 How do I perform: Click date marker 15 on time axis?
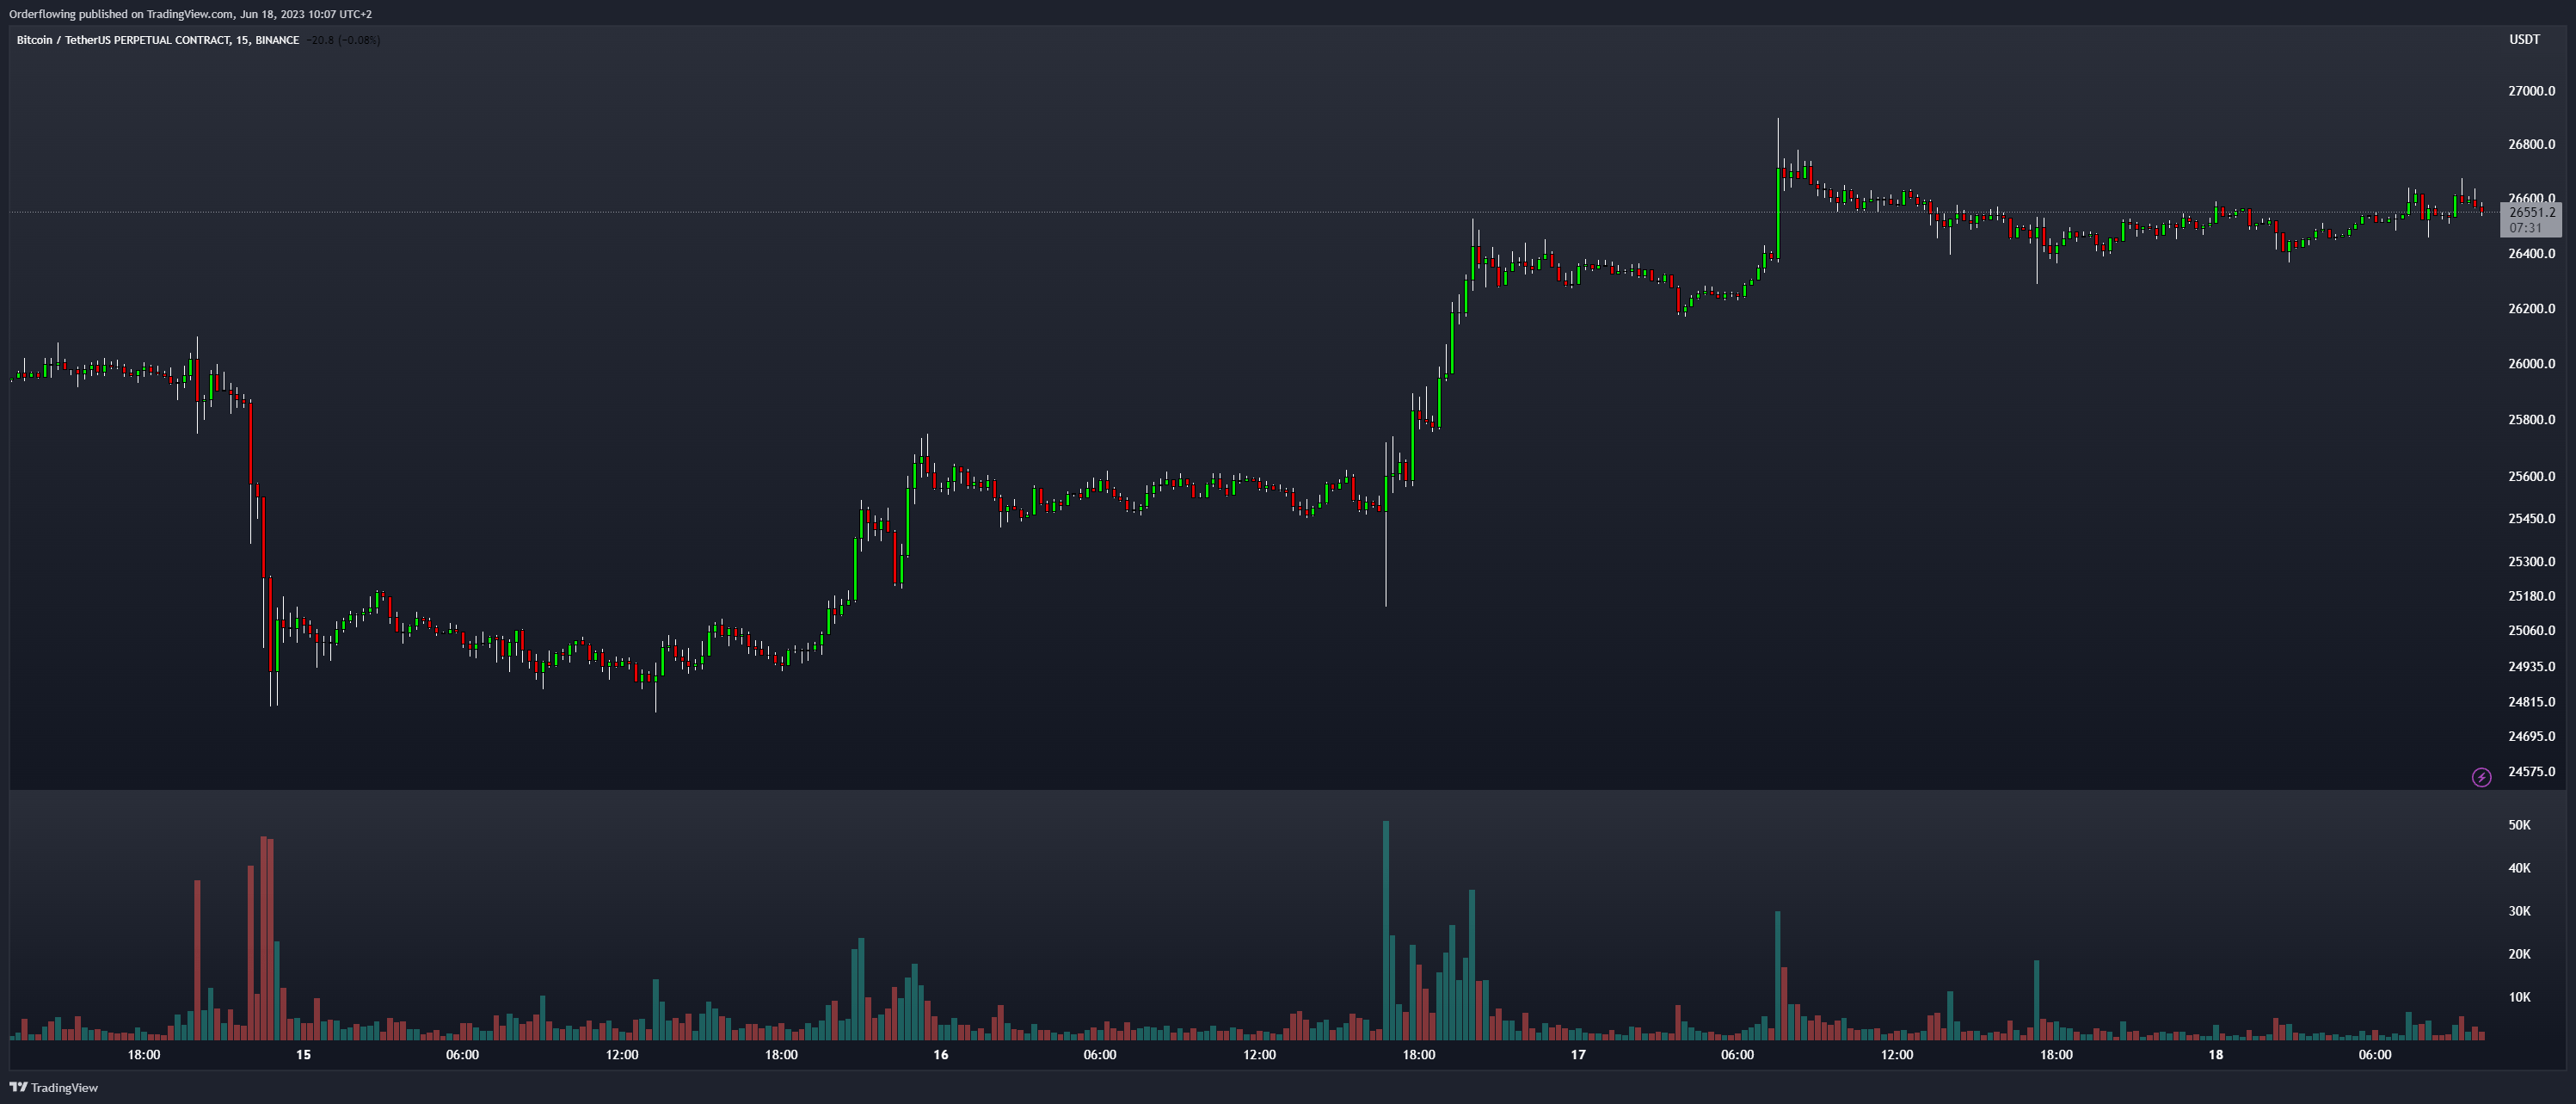click(303, 1055)
